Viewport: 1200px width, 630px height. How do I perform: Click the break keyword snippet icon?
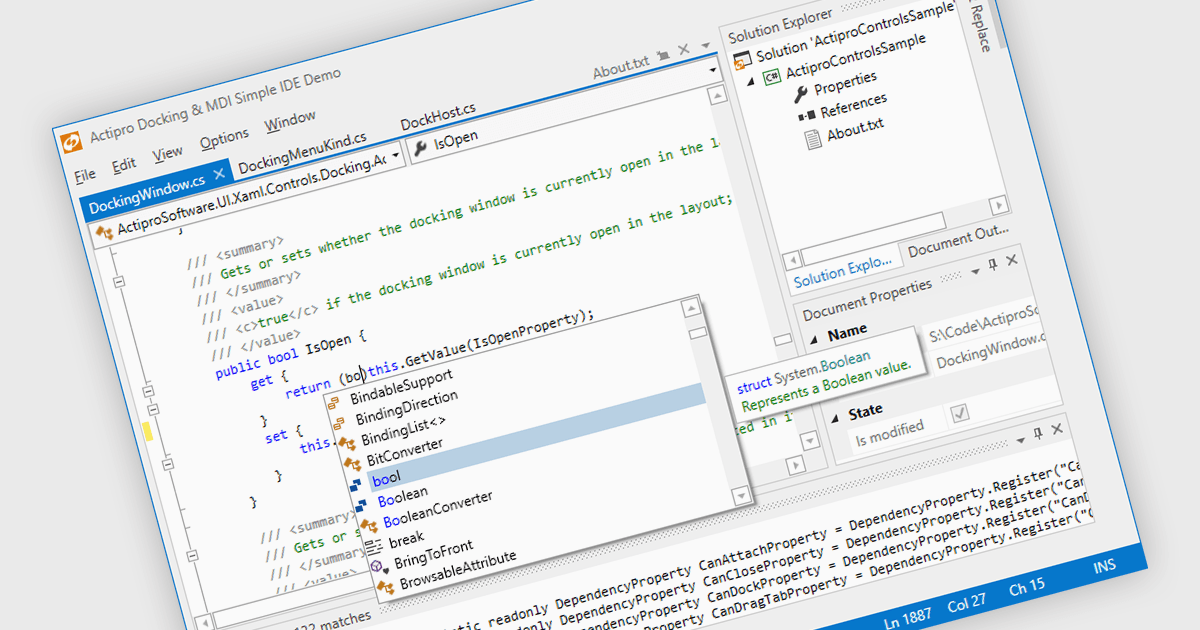[x=372, y=546]
